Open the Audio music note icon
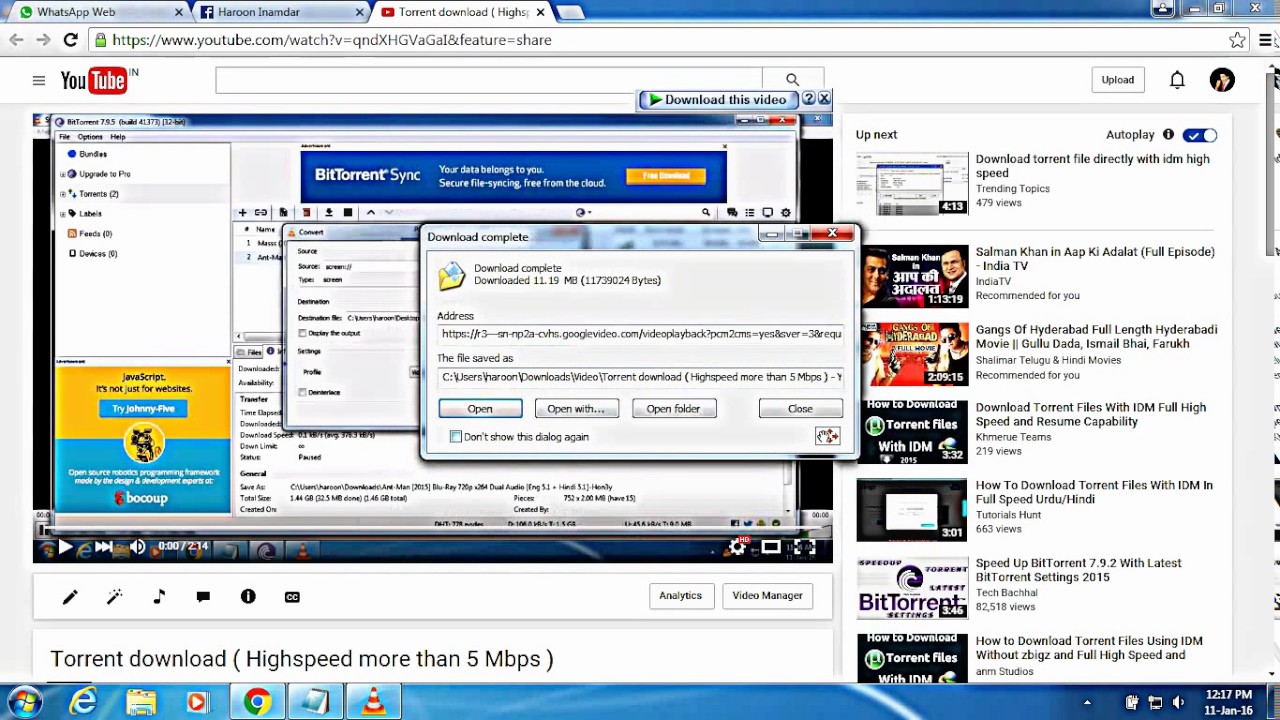1280x720 pixels. (159, 597)
